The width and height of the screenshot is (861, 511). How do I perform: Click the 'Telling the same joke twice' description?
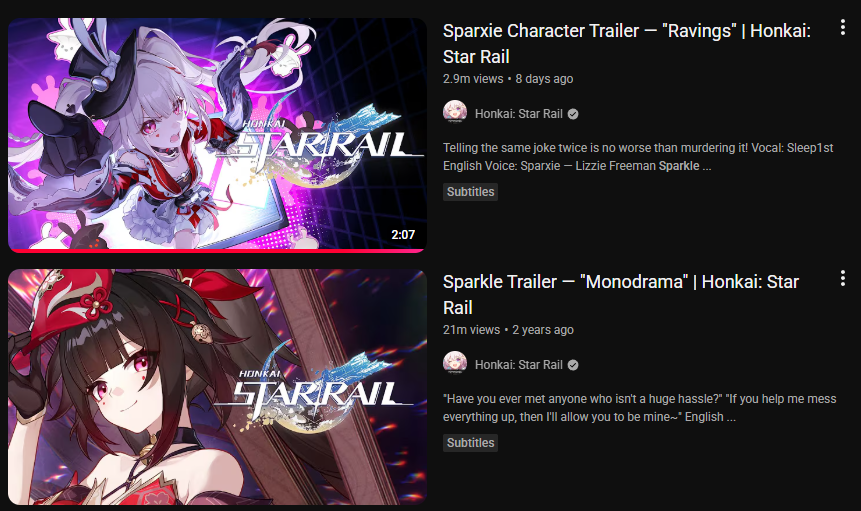638,156
